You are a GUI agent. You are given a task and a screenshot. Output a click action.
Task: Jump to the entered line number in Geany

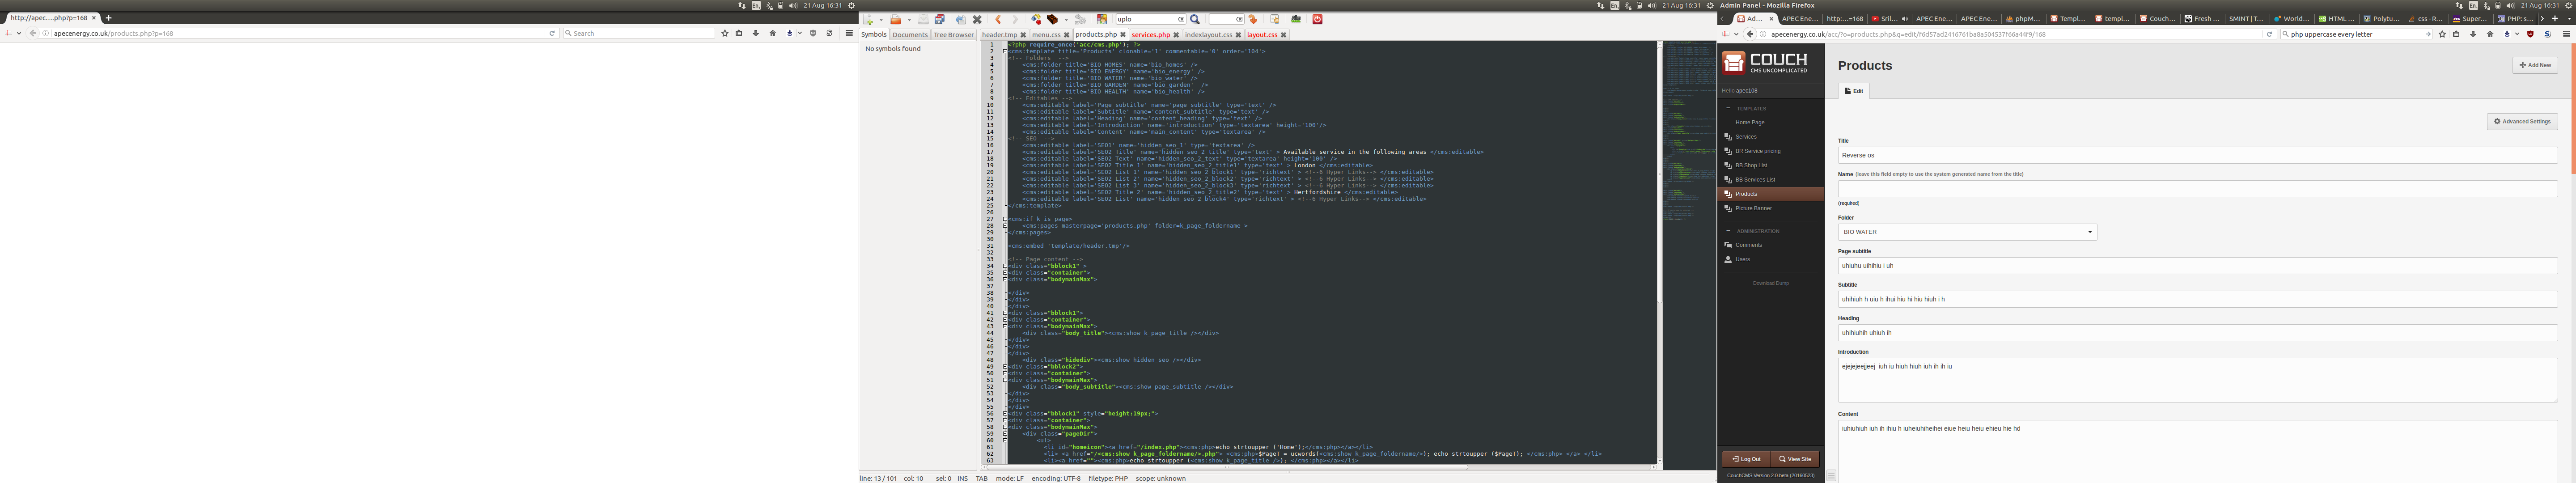pos(1253,19)
